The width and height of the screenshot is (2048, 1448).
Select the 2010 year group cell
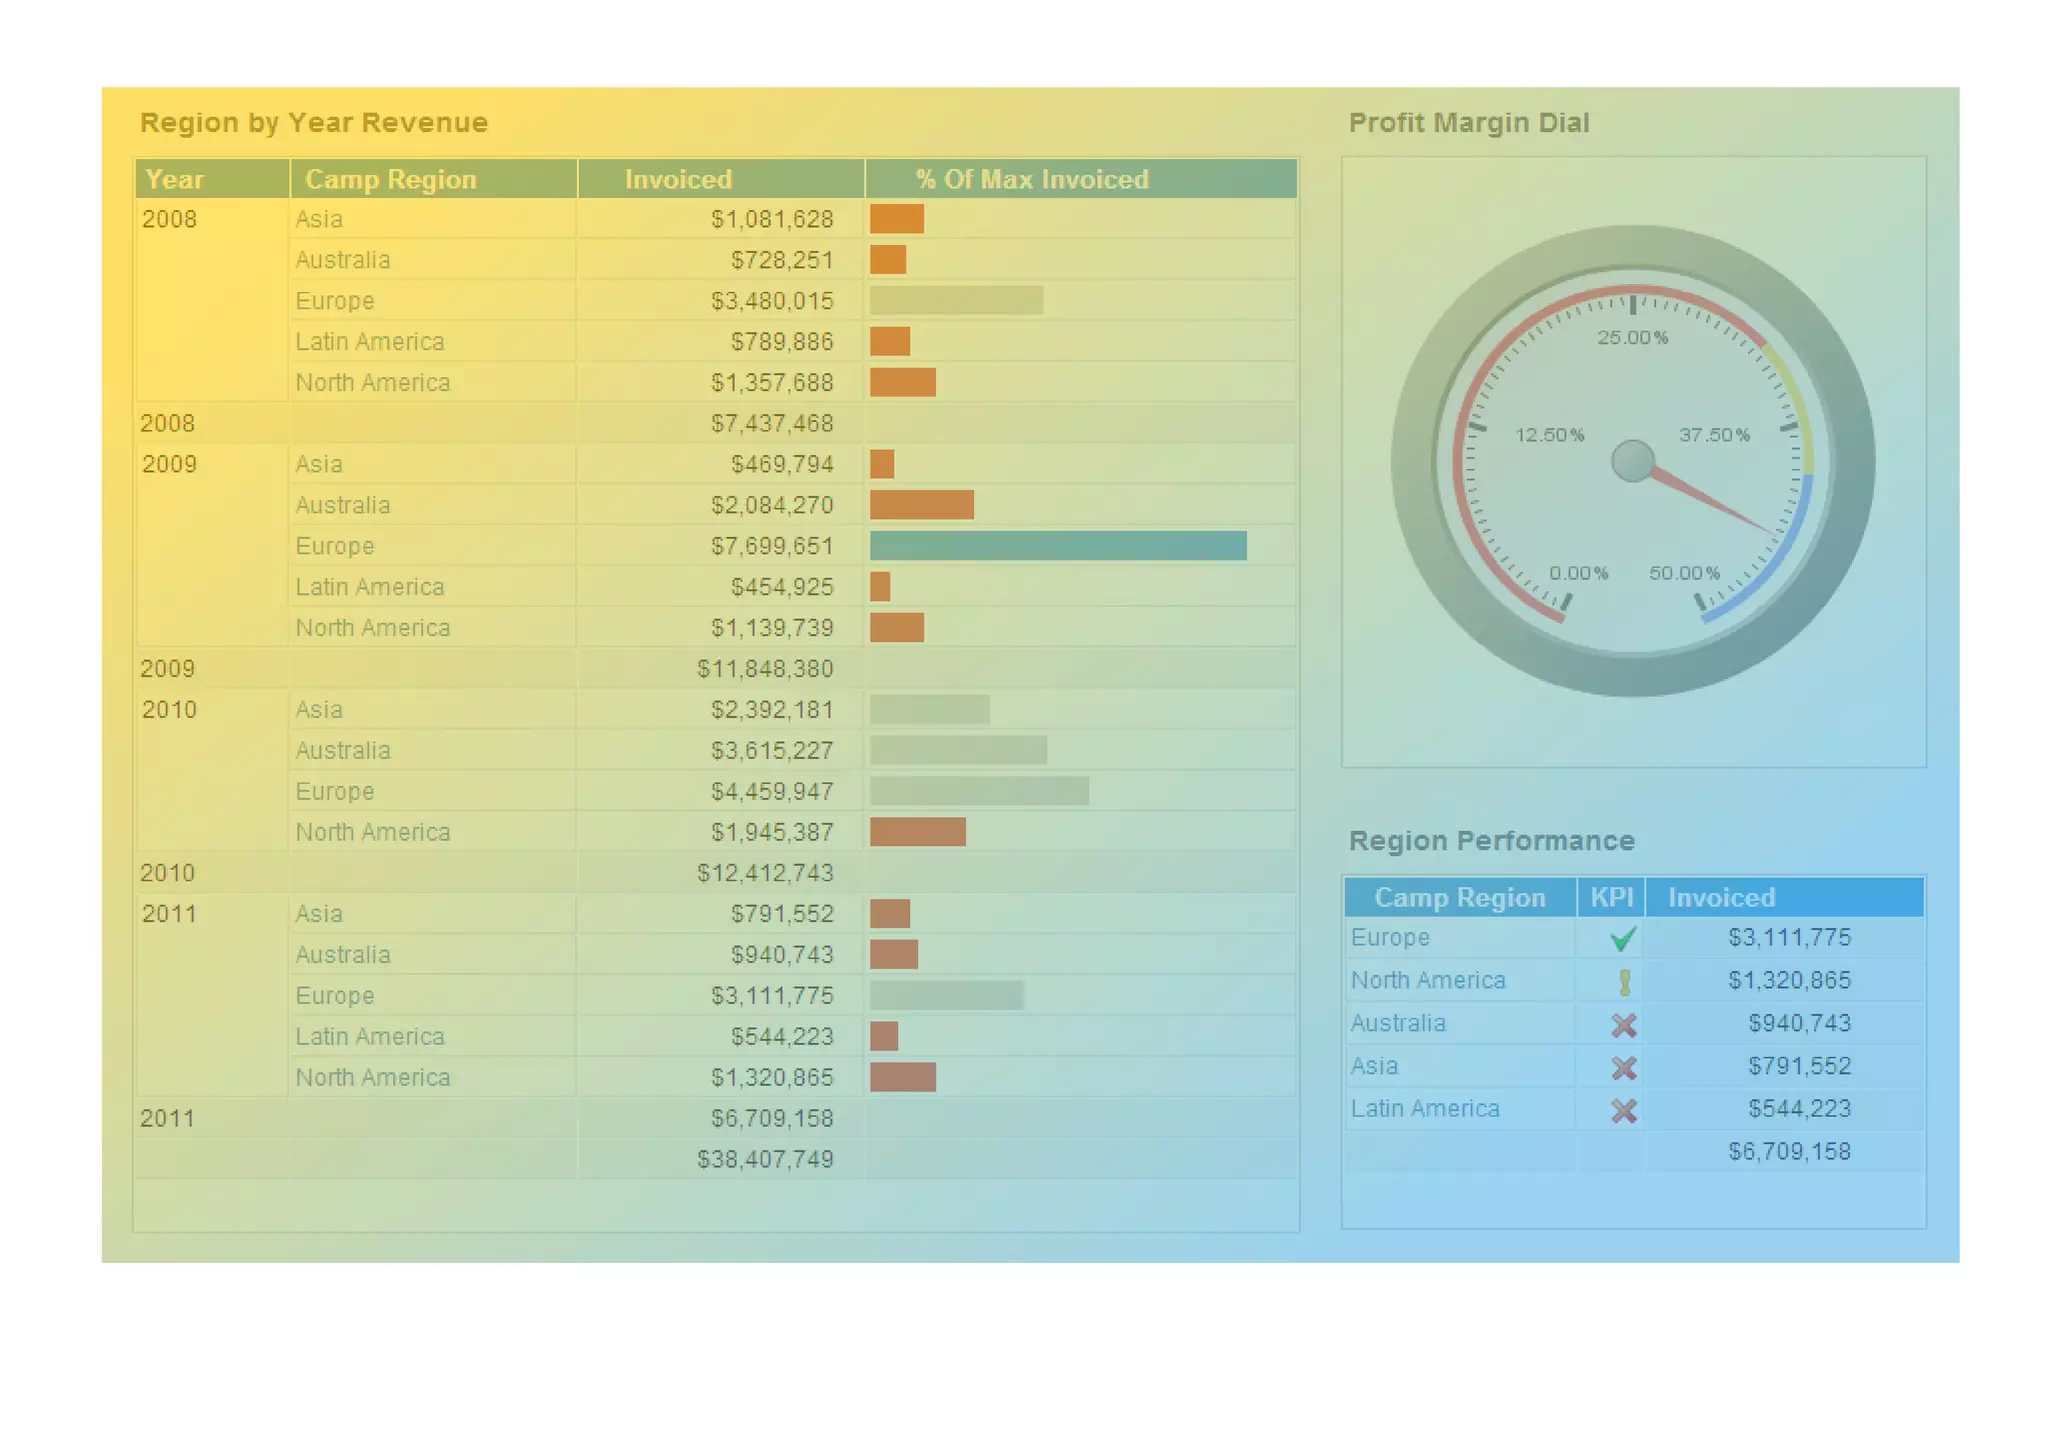pyautogui.click(x=170, y=710)
